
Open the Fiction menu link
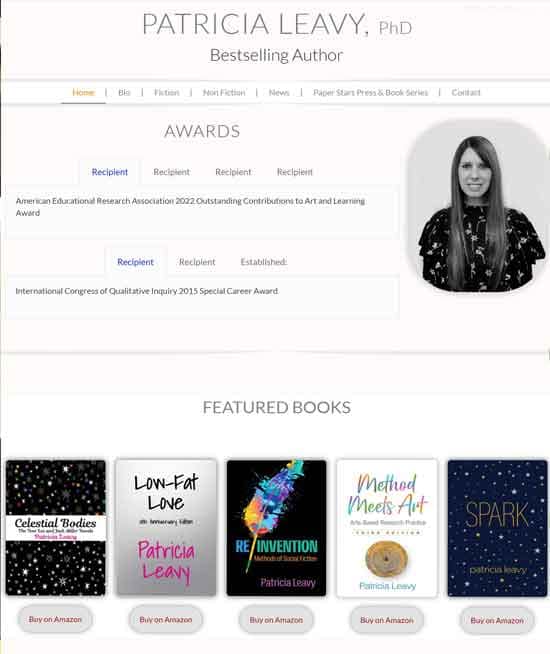(x=166, y=93)
